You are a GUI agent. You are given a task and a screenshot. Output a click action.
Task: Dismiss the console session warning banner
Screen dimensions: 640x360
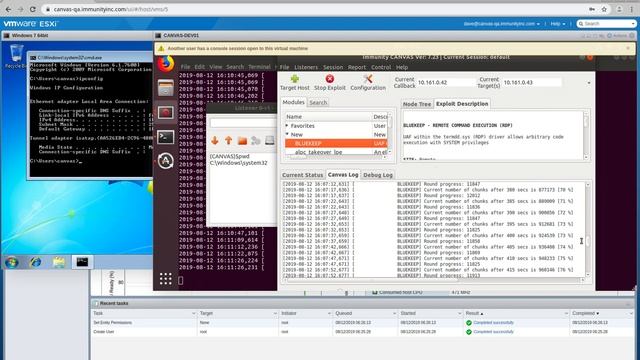pos(628,48)
